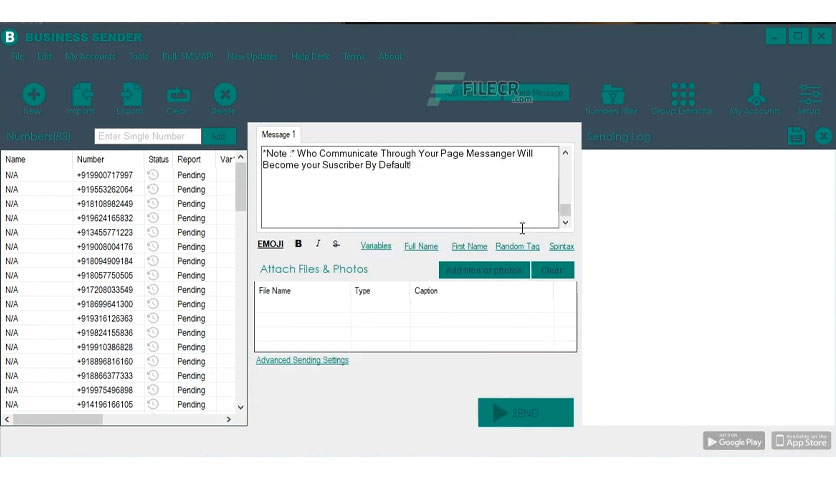836x484 pixels.
Task: Open the Edit menu
Action: click(x=45, y=56)
